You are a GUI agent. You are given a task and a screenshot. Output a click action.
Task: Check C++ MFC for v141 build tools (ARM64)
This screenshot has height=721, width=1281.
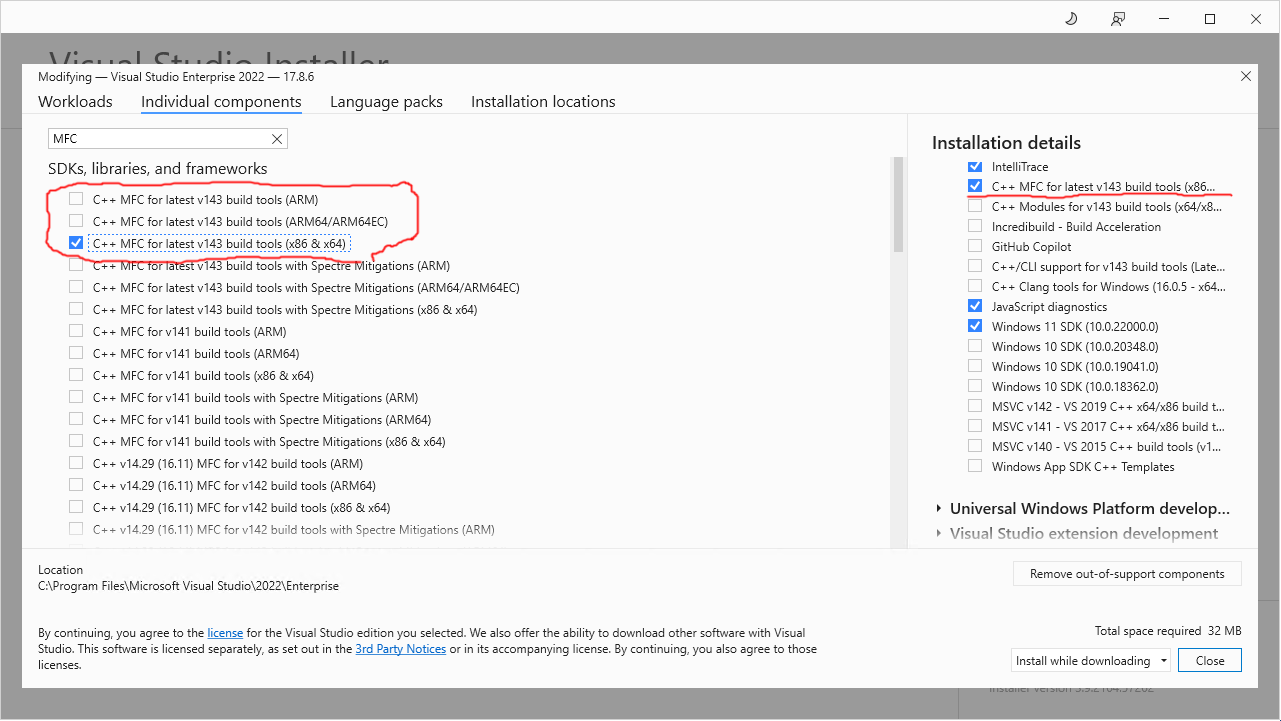pyautogui.click(x=76, y=354)
